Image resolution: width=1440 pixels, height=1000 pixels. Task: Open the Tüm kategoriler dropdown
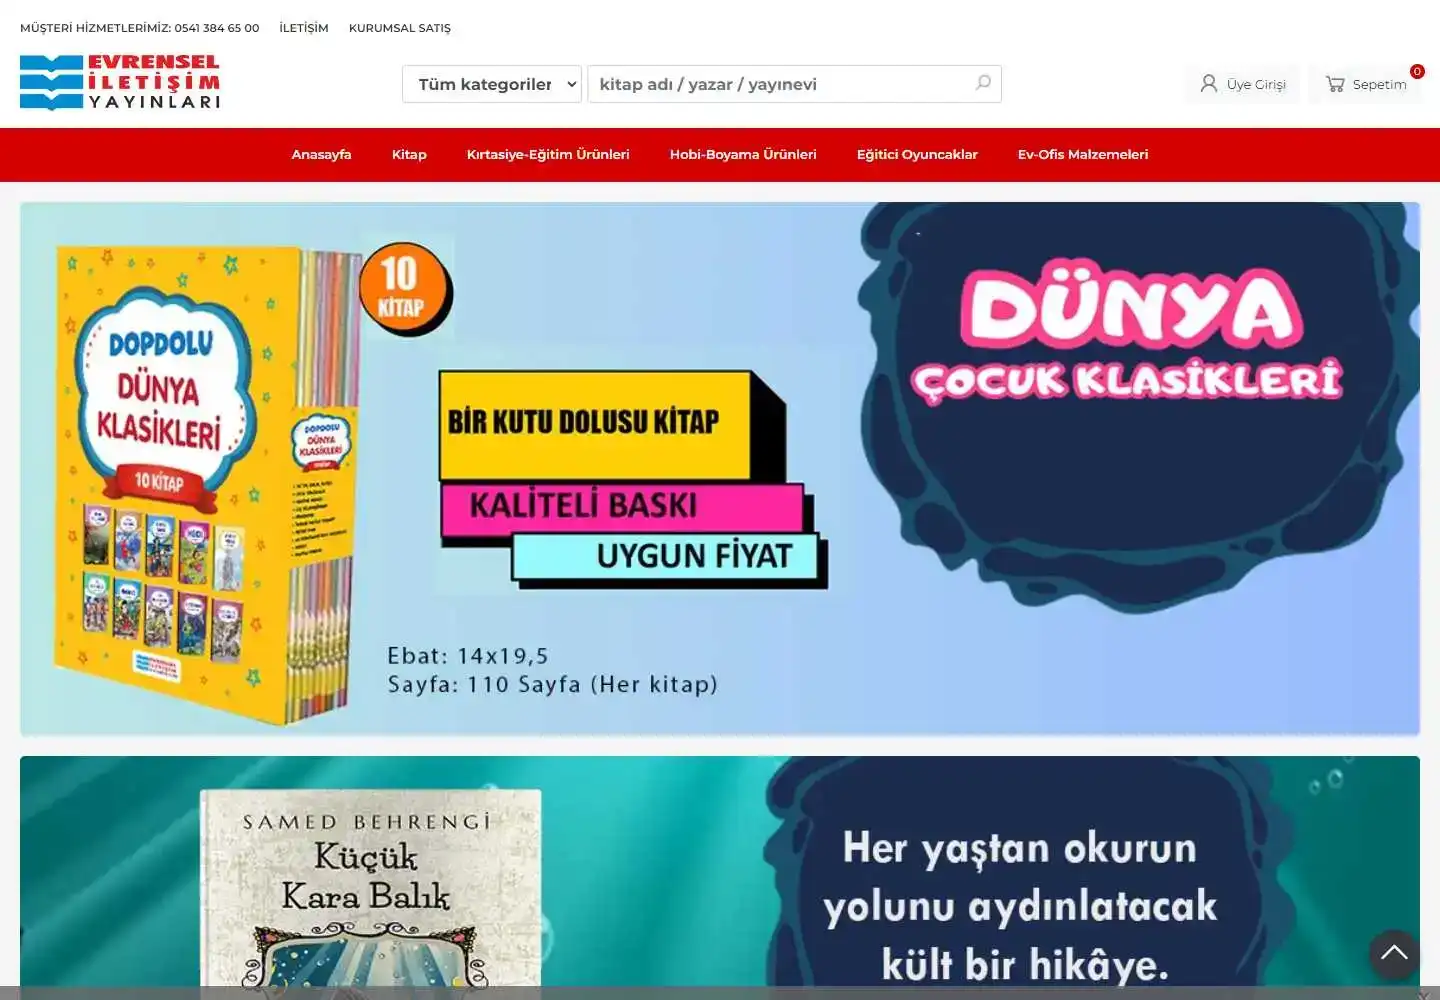[492, 84]
